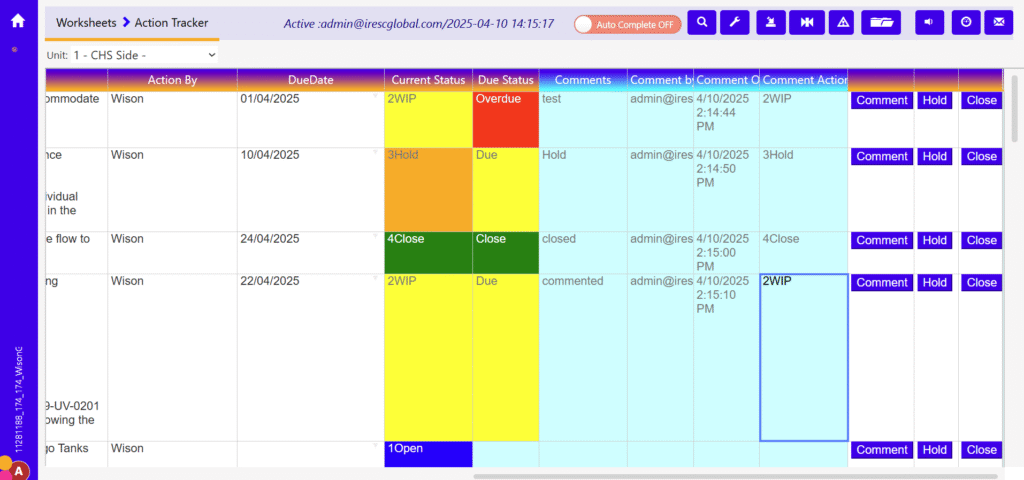1024x480 pixels.
Task: Open the envelope mail icon
Action: 997,22
